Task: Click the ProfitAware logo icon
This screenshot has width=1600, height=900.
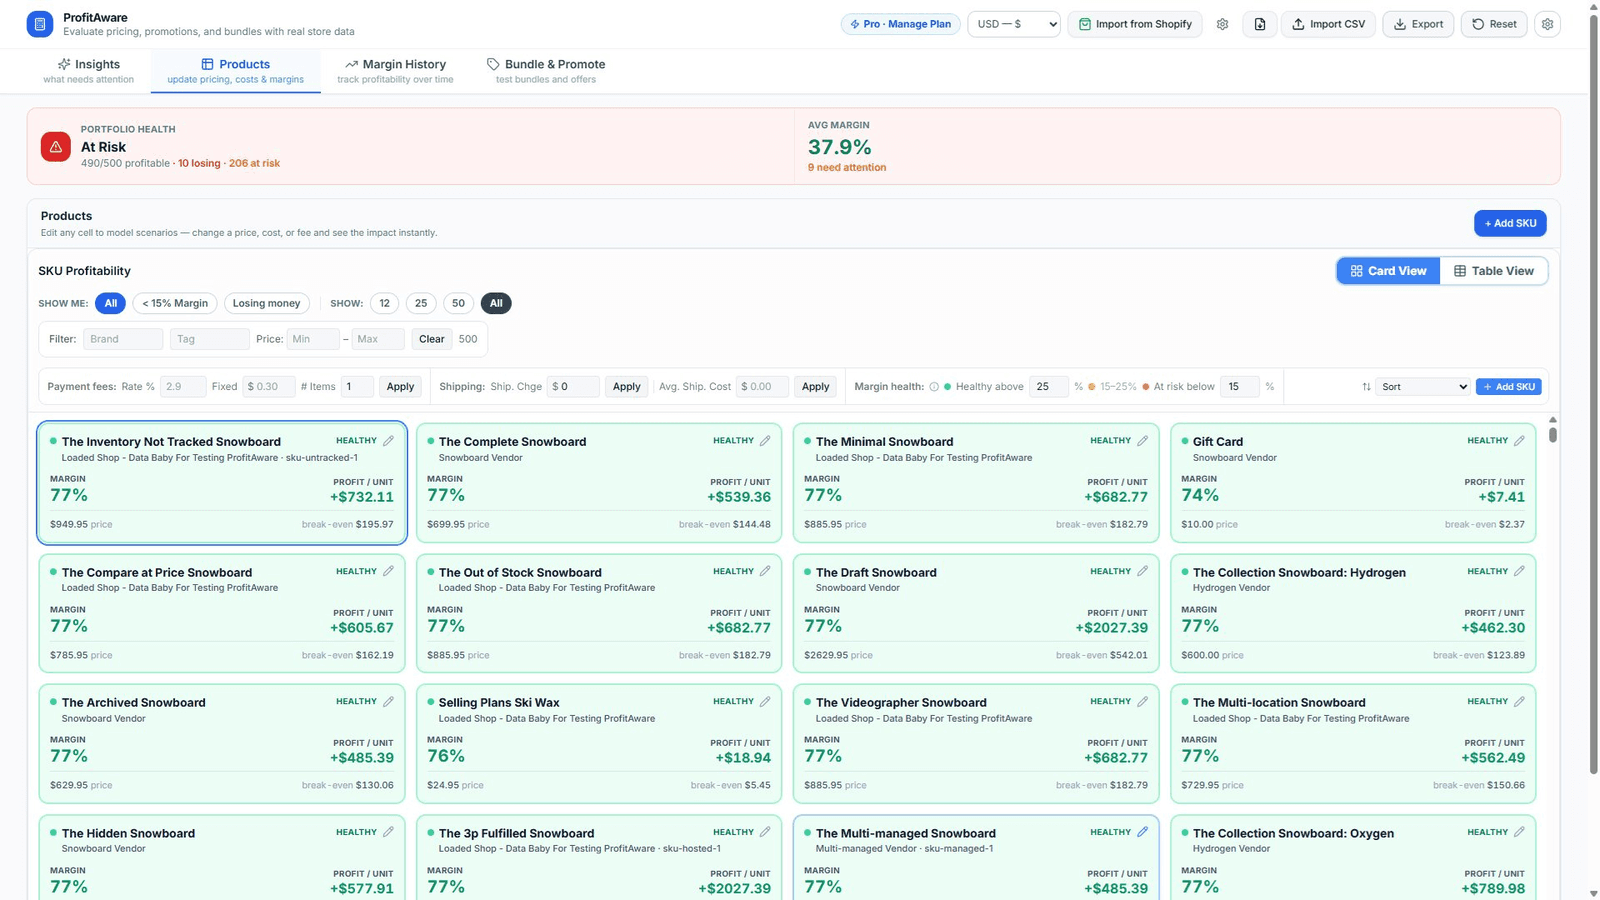Action: tap(40, 24)
